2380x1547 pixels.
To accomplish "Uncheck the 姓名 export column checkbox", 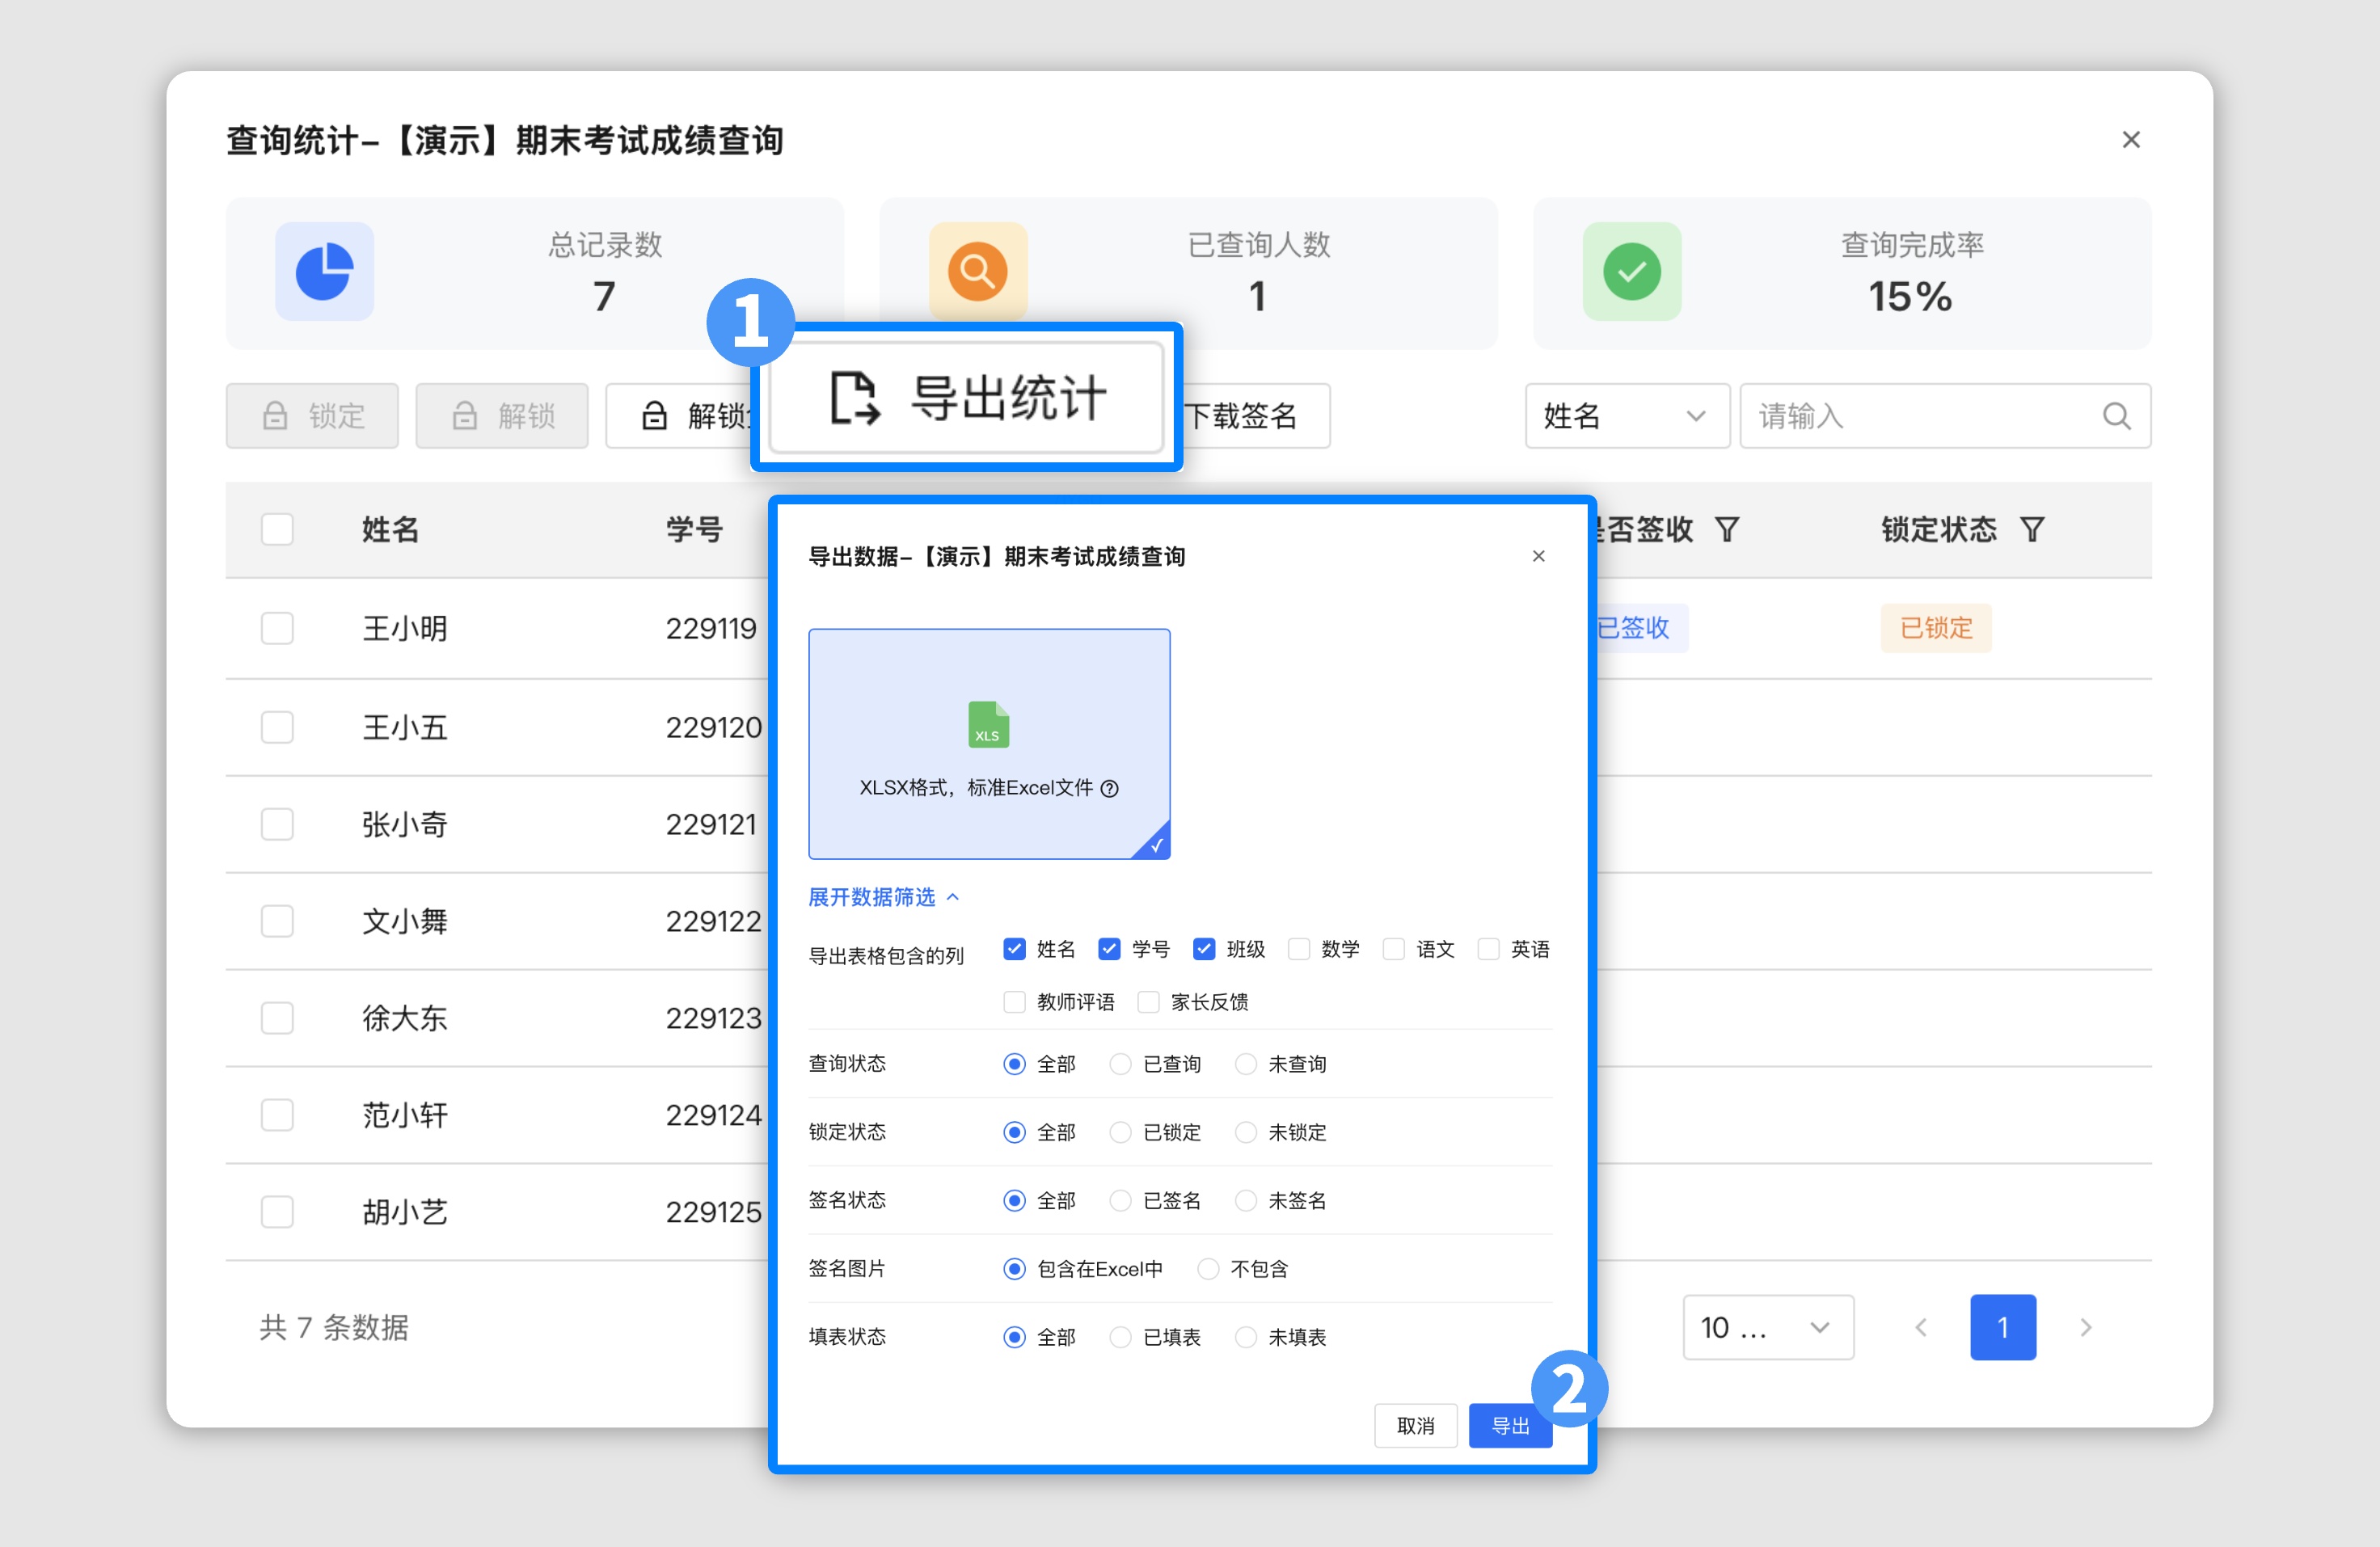I will tap(1014, 948).
